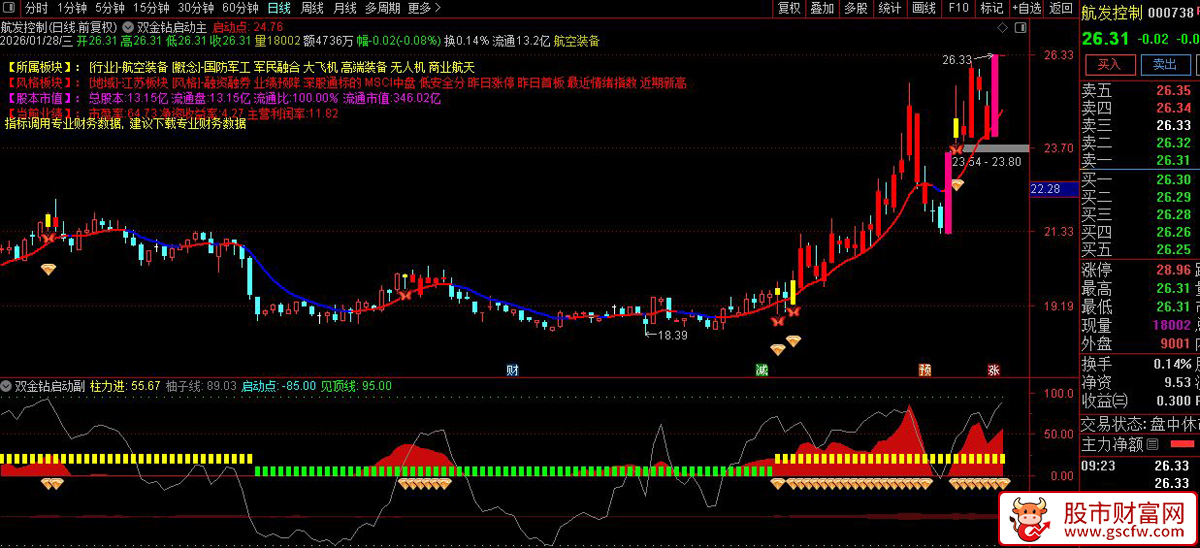This screenshot has height=548, width=1200.
Task: Click the 26.33 high price label on chart
Action: coord(956,60)
